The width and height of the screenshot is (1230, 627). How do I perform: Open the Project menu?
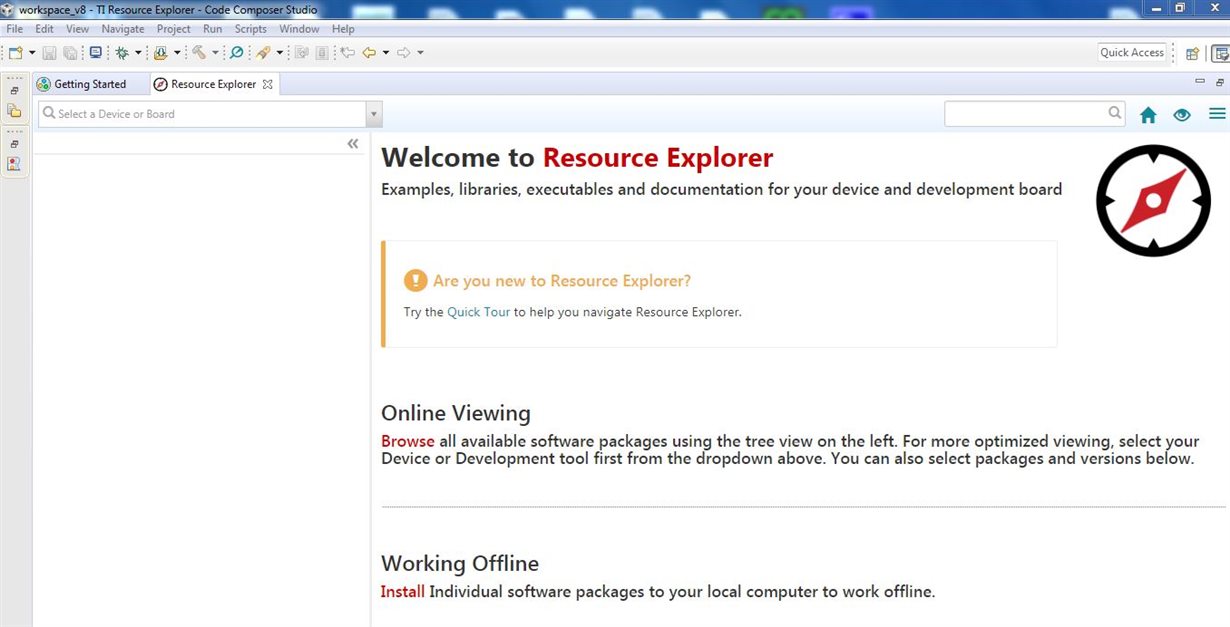click(173, 29)
